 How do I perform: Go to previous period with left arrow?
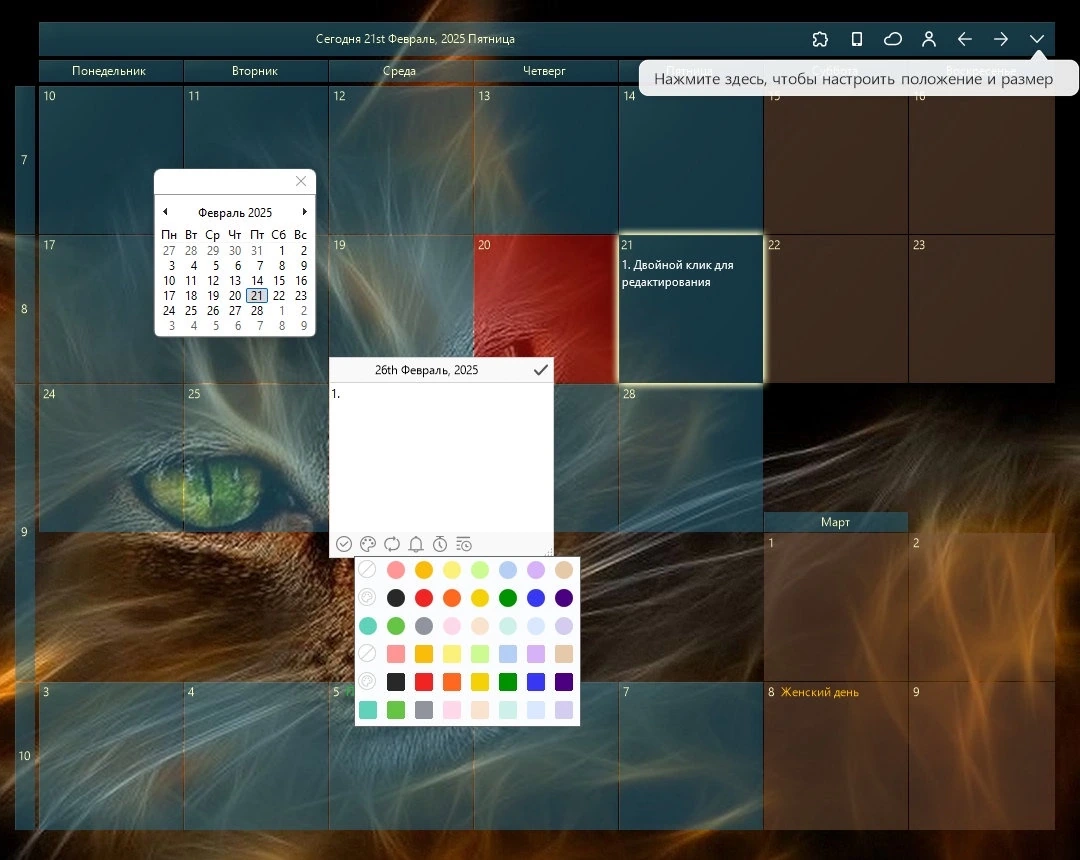pos(964,39)
